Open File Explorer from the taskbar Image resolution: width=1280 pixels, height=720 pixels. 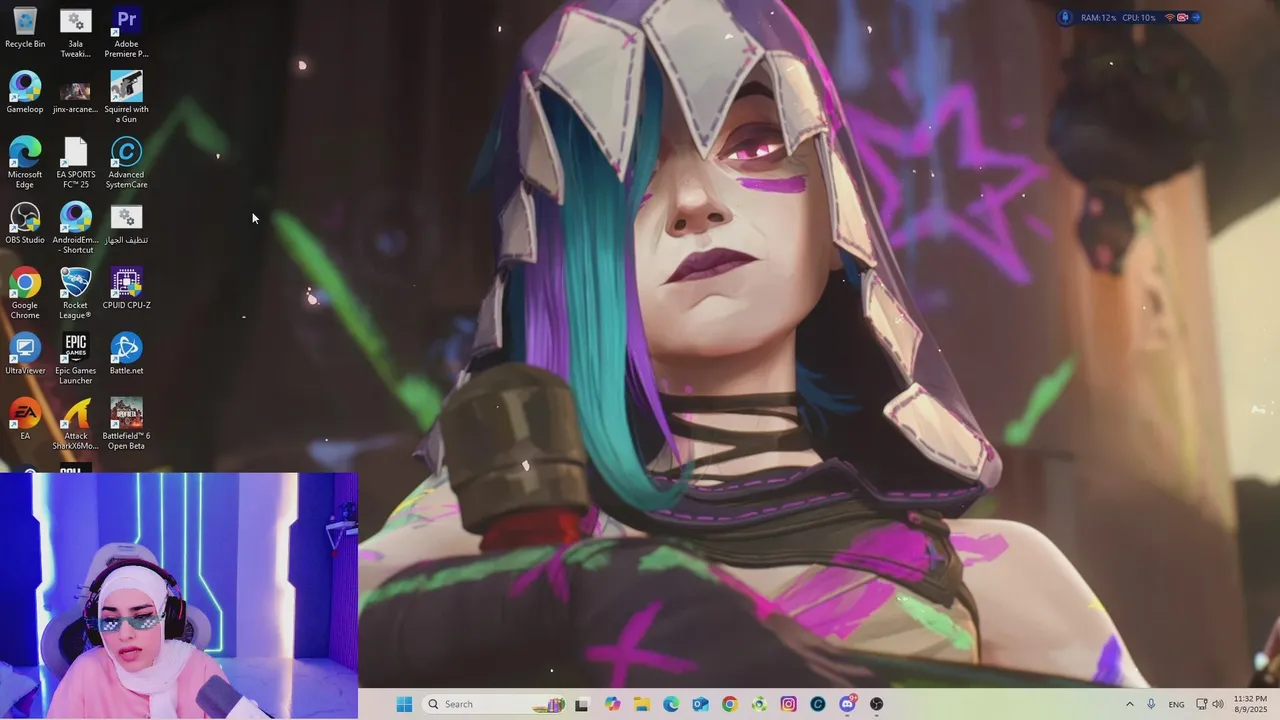[x=641, y=704]
